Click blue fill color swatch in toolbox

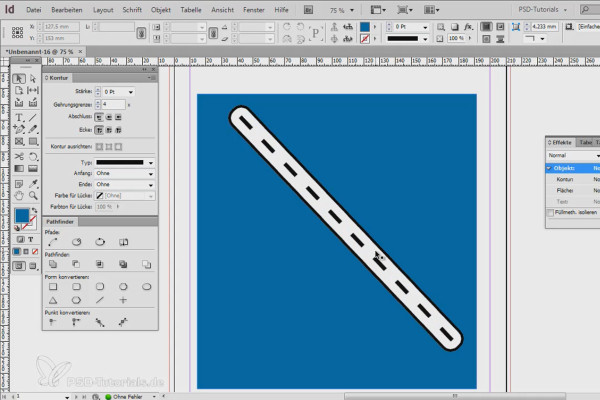pos(22,216)
